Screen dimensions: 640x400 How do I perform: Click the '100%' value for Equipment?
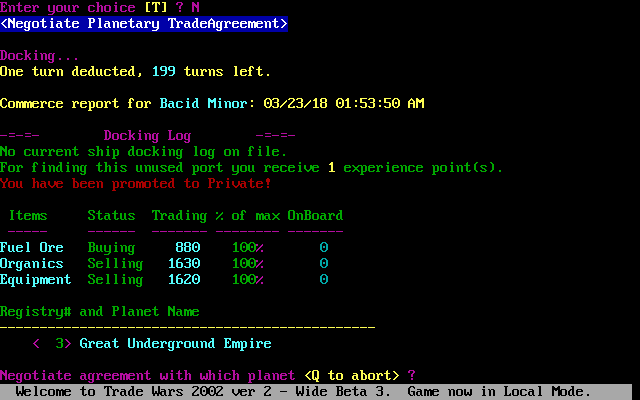[x=248, y=280]
